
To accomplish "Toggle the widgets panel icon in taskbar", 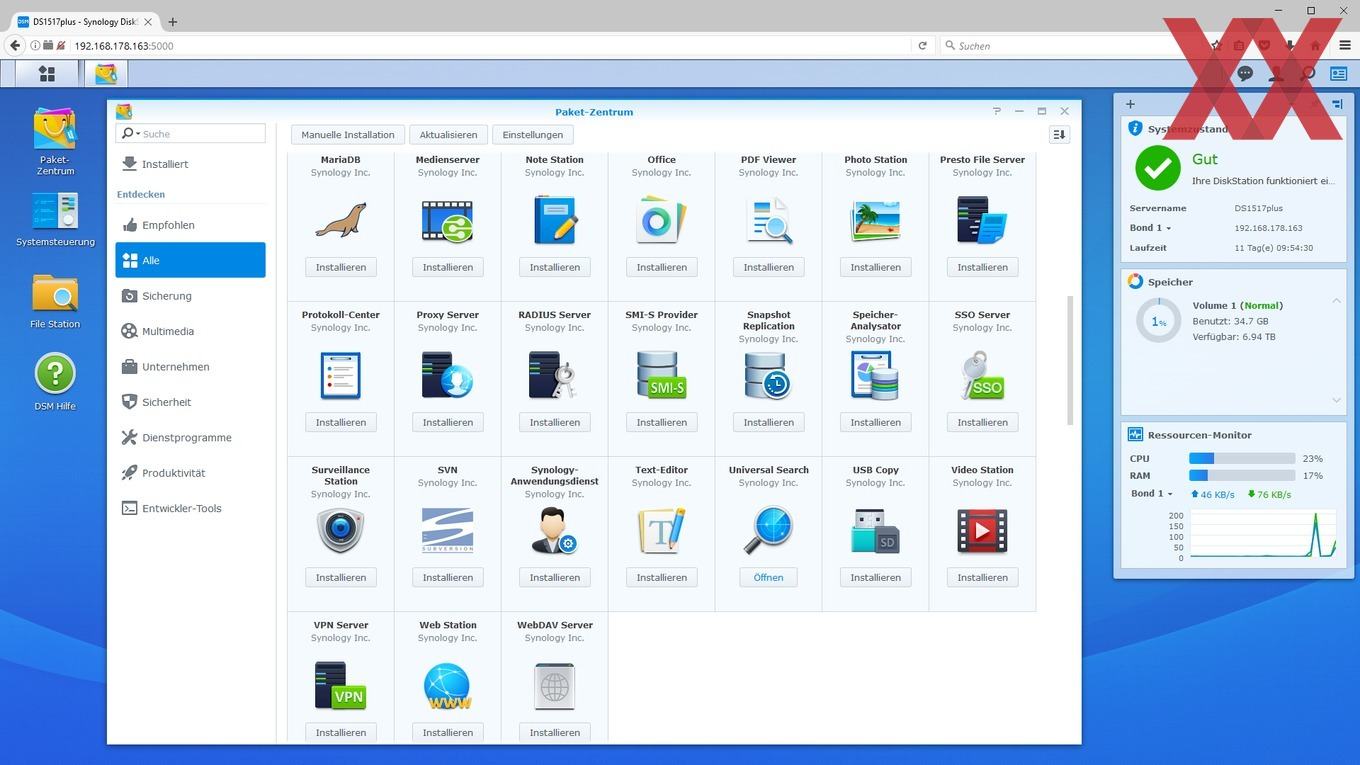I will tap(1338, 74).
